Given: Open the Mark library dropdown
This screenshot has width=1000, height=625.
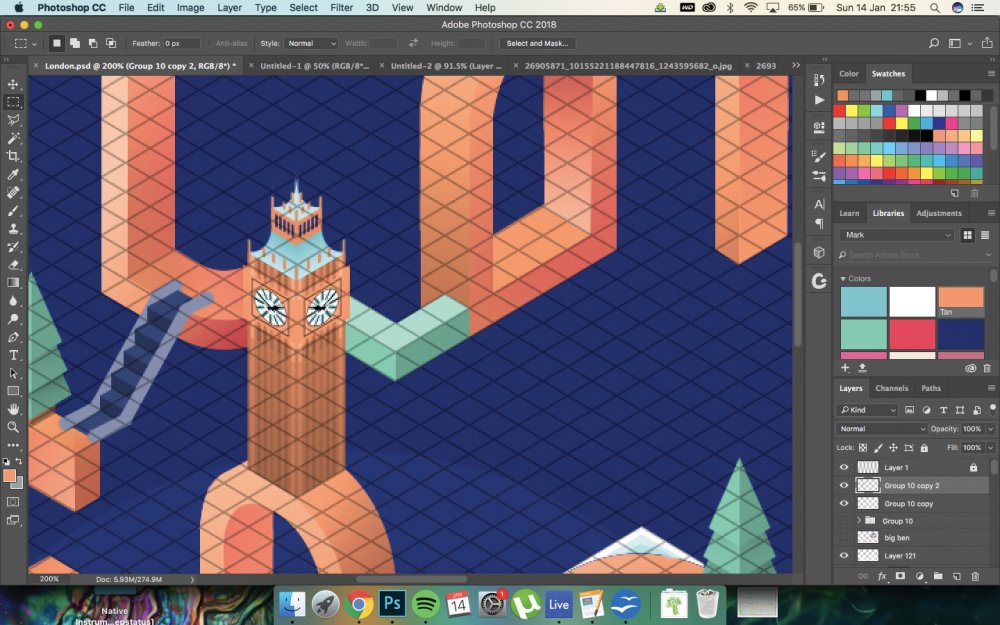Looking at the screenshot, I should click(897, 235).
